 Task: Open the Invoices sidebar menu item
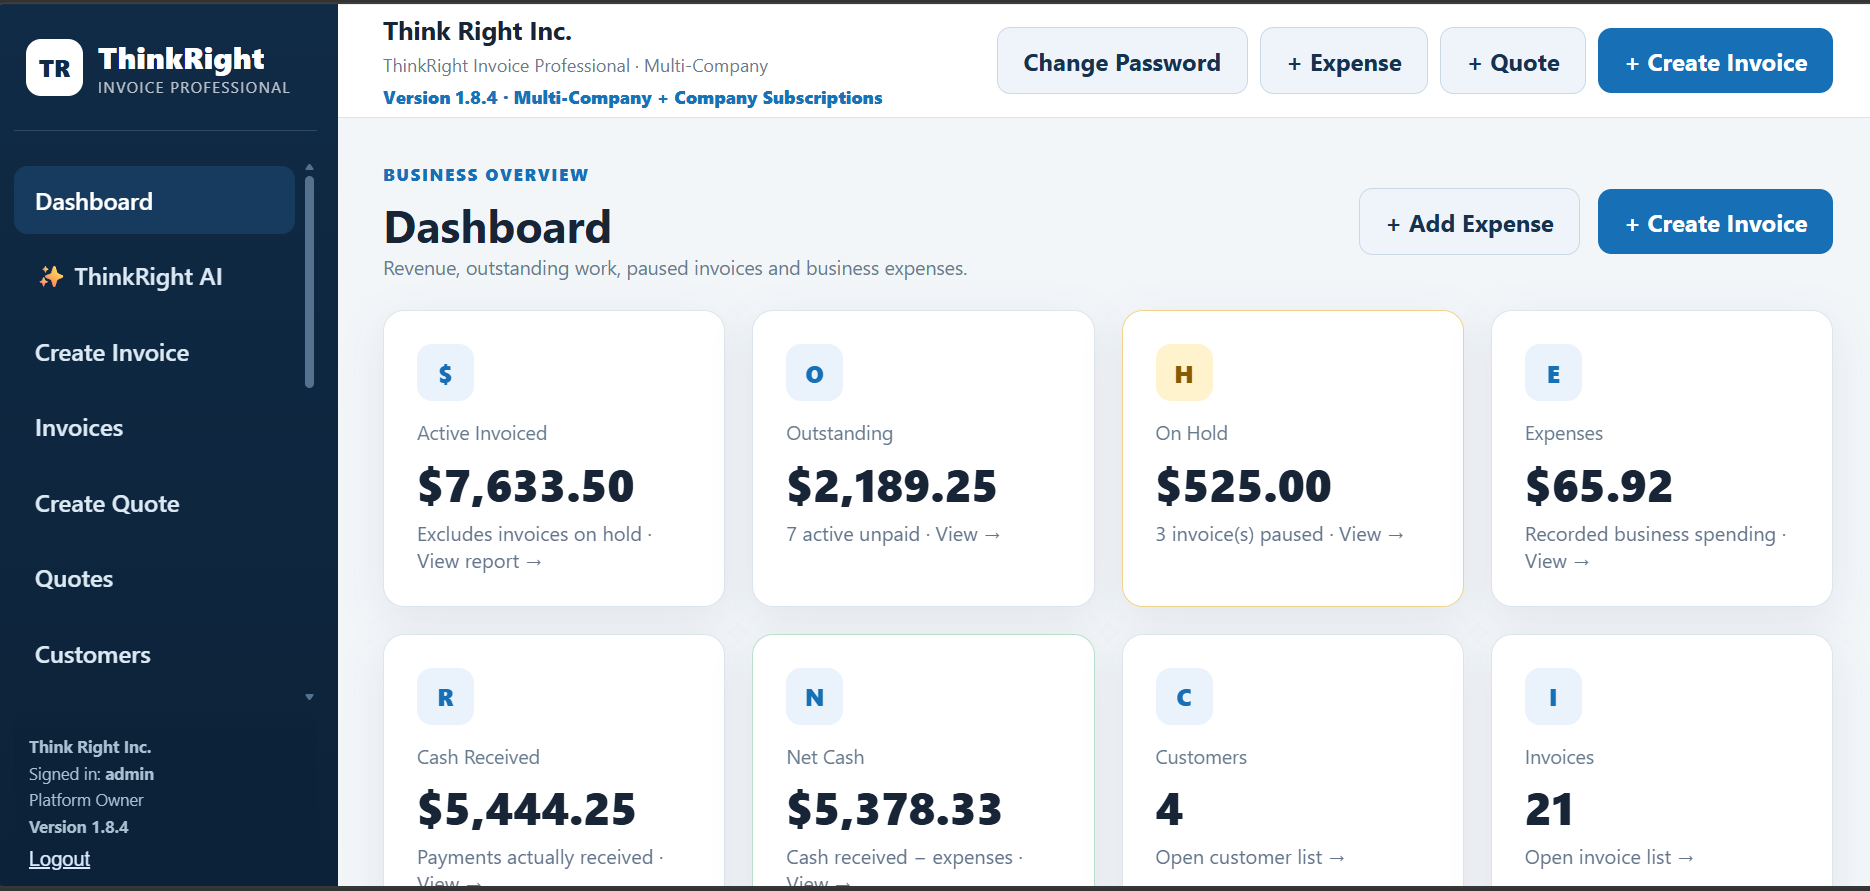[154, 428]
